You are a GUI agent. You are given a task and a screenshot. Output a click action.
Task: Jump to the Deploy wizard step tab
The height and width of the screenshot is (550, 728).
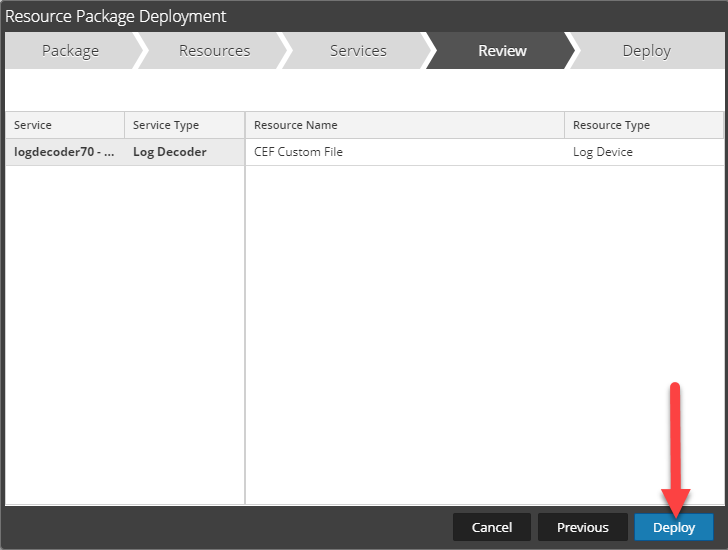pyautogui.click(x=646, y=51)
